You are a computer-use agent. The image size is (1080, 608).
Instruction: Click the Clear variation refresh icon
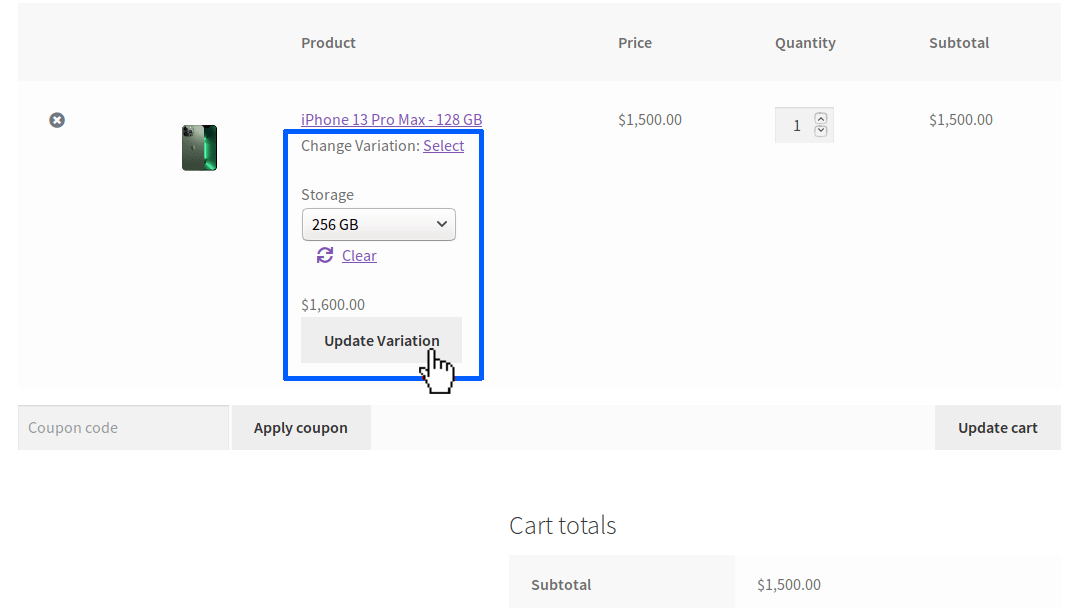[x=323, y=255]
